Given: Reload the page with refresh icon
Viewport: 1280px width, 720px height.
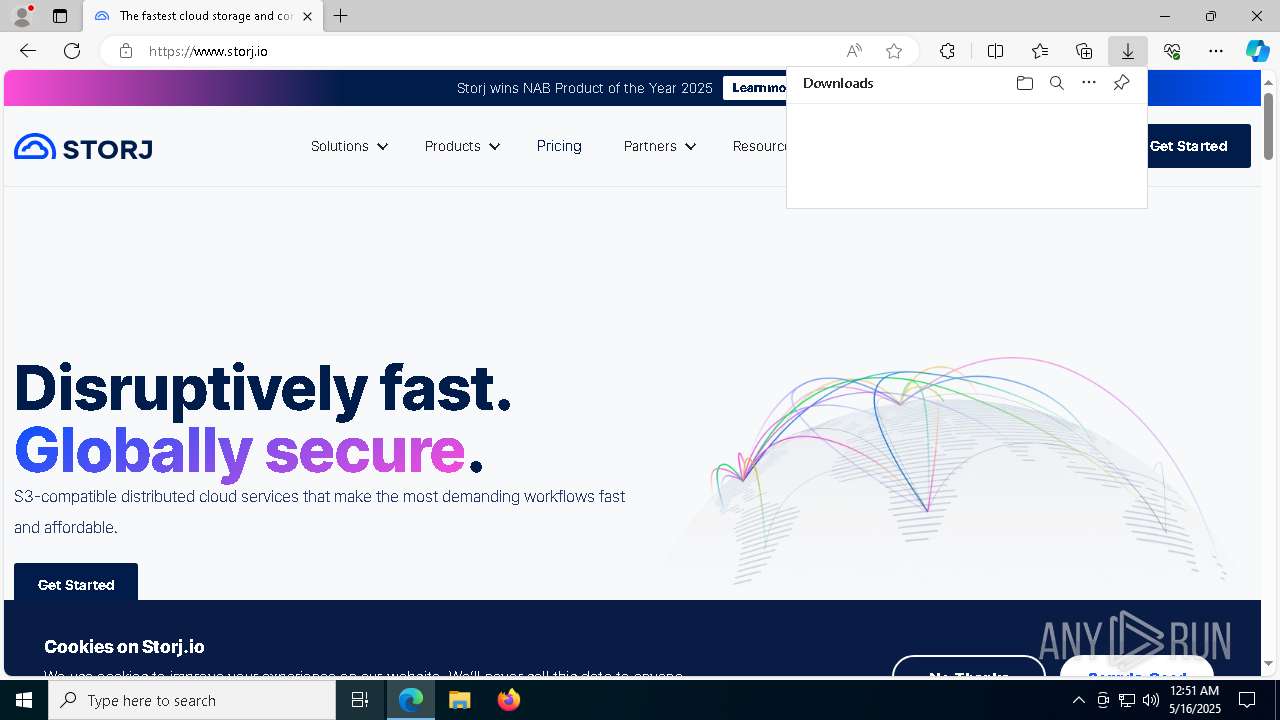Looking at the screenshot, I should [72, 51].
